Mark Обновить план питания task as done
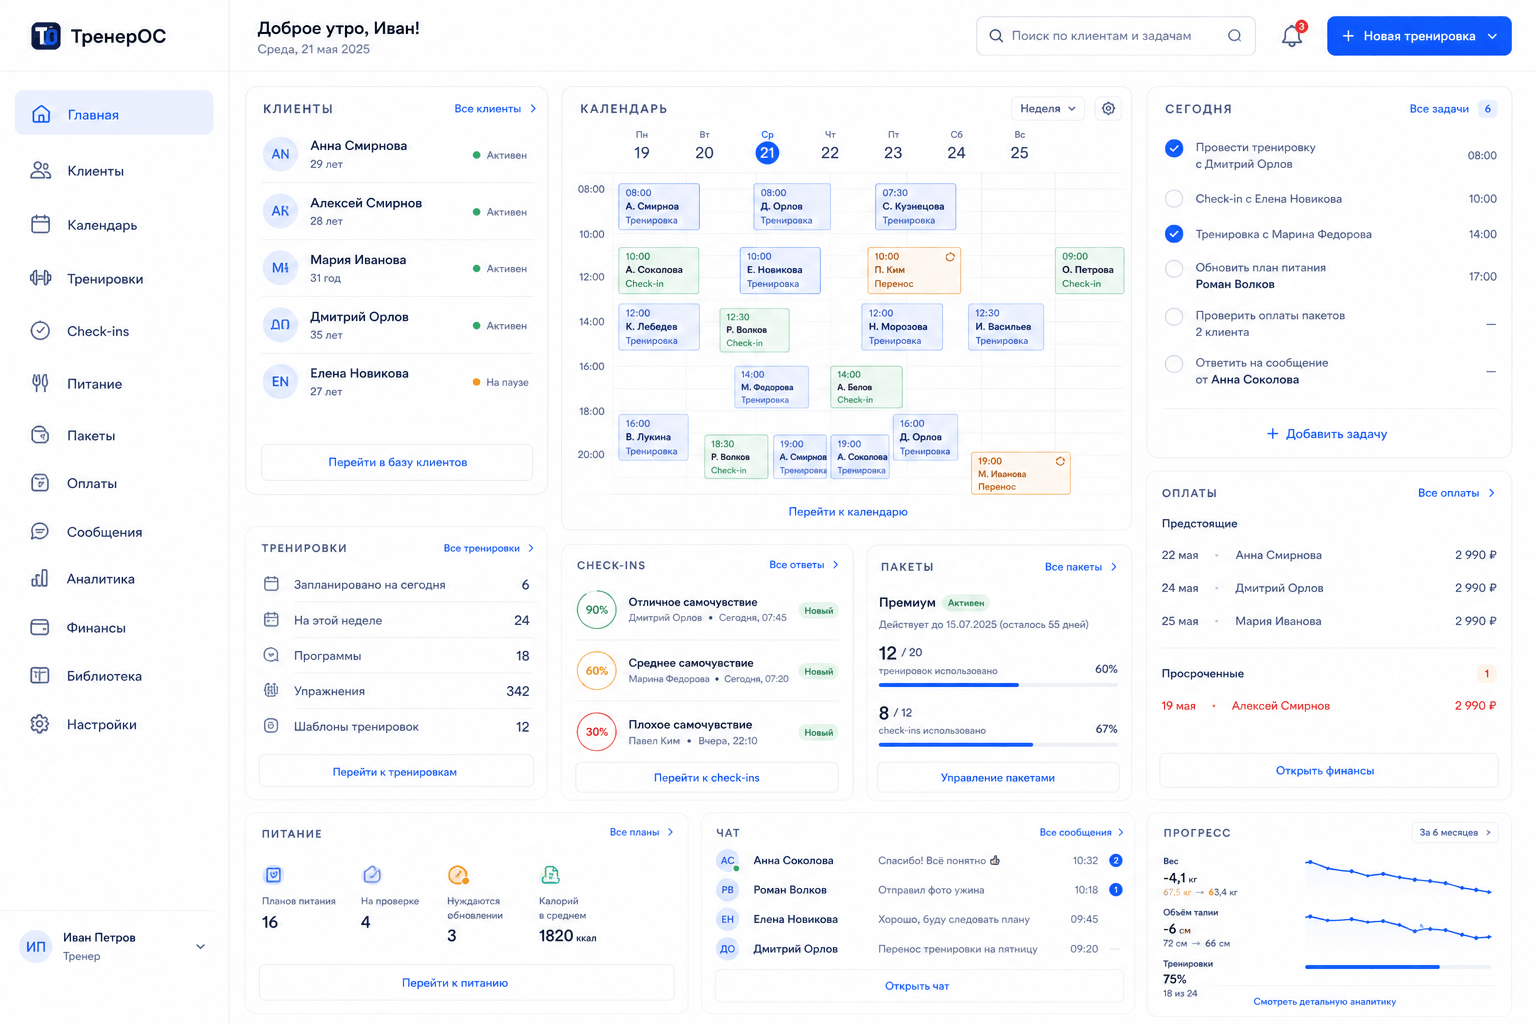Image resolution: width=1536 pixels, height=1024 pixels. click(x=1174, y=268)
